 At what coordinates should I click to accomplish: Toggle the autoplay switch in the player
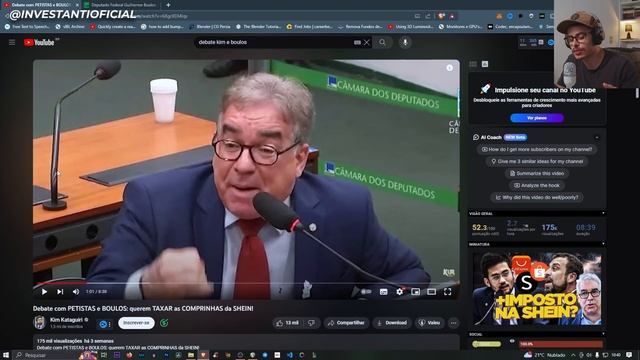(x=366, y=291)
